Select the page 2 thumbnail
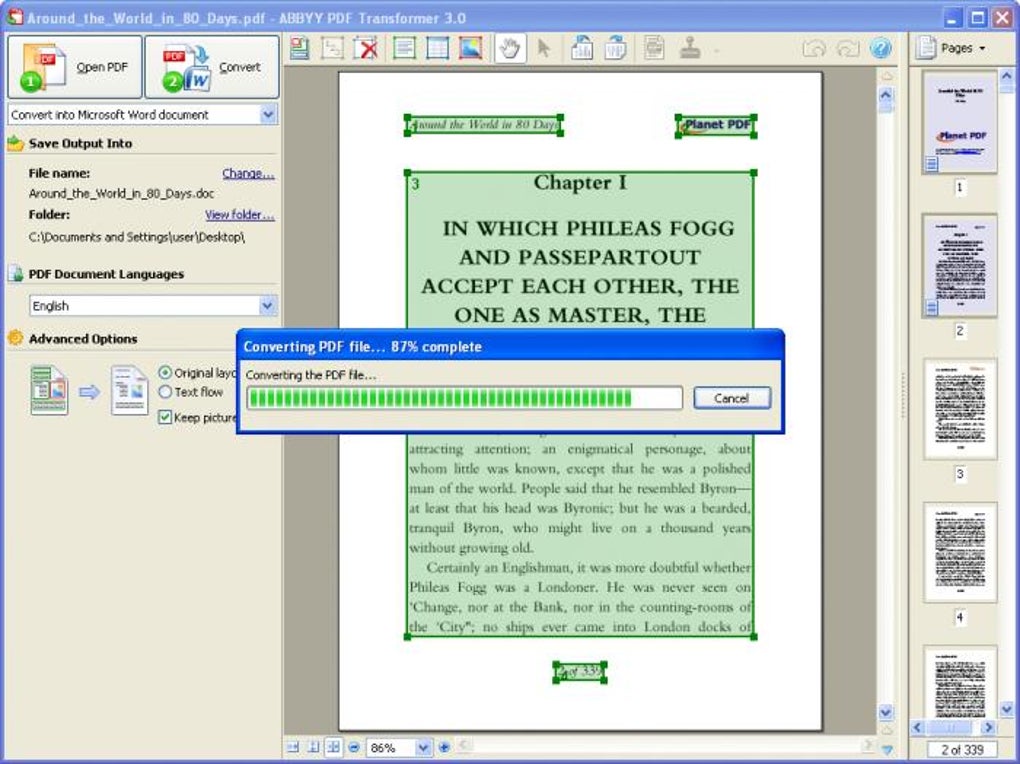This screenshot has height=764, width=1020. (x=960, y=266)
